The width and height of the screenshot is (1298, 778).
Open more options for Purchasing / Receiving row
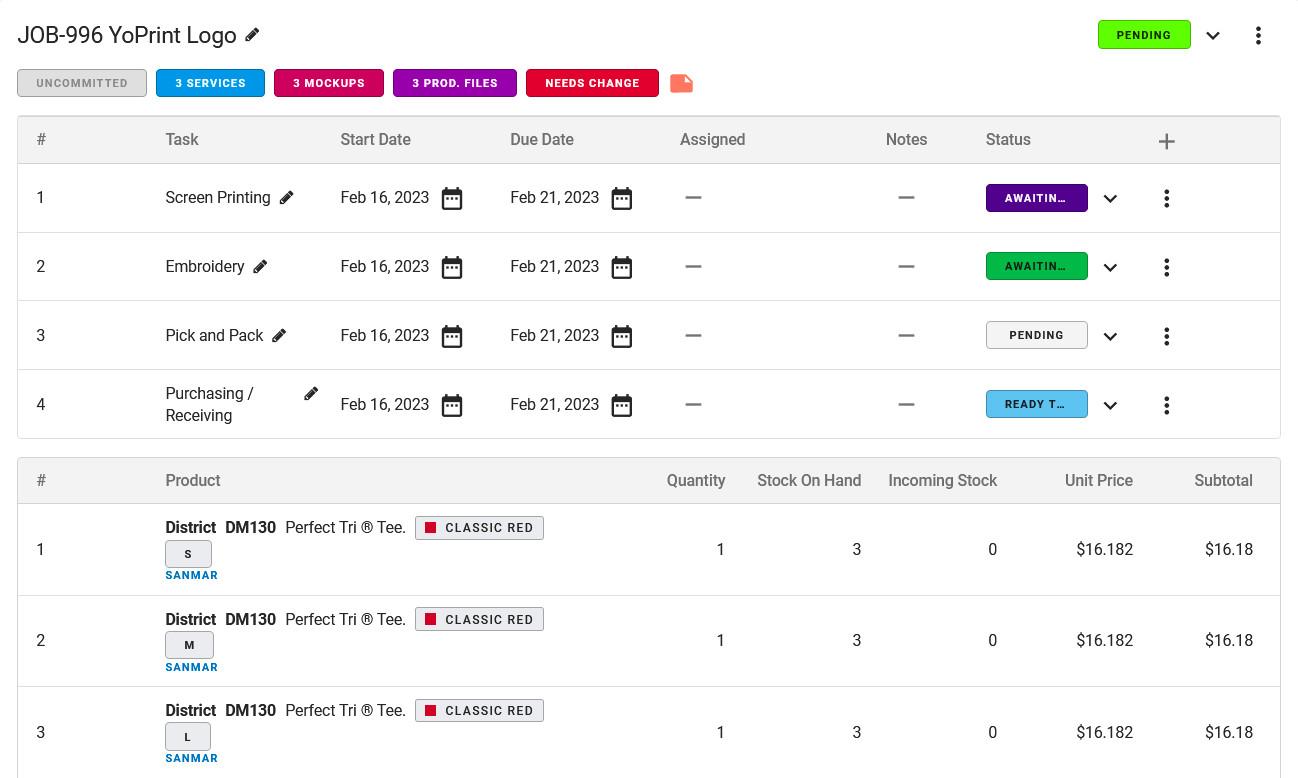pos(1166,405)
